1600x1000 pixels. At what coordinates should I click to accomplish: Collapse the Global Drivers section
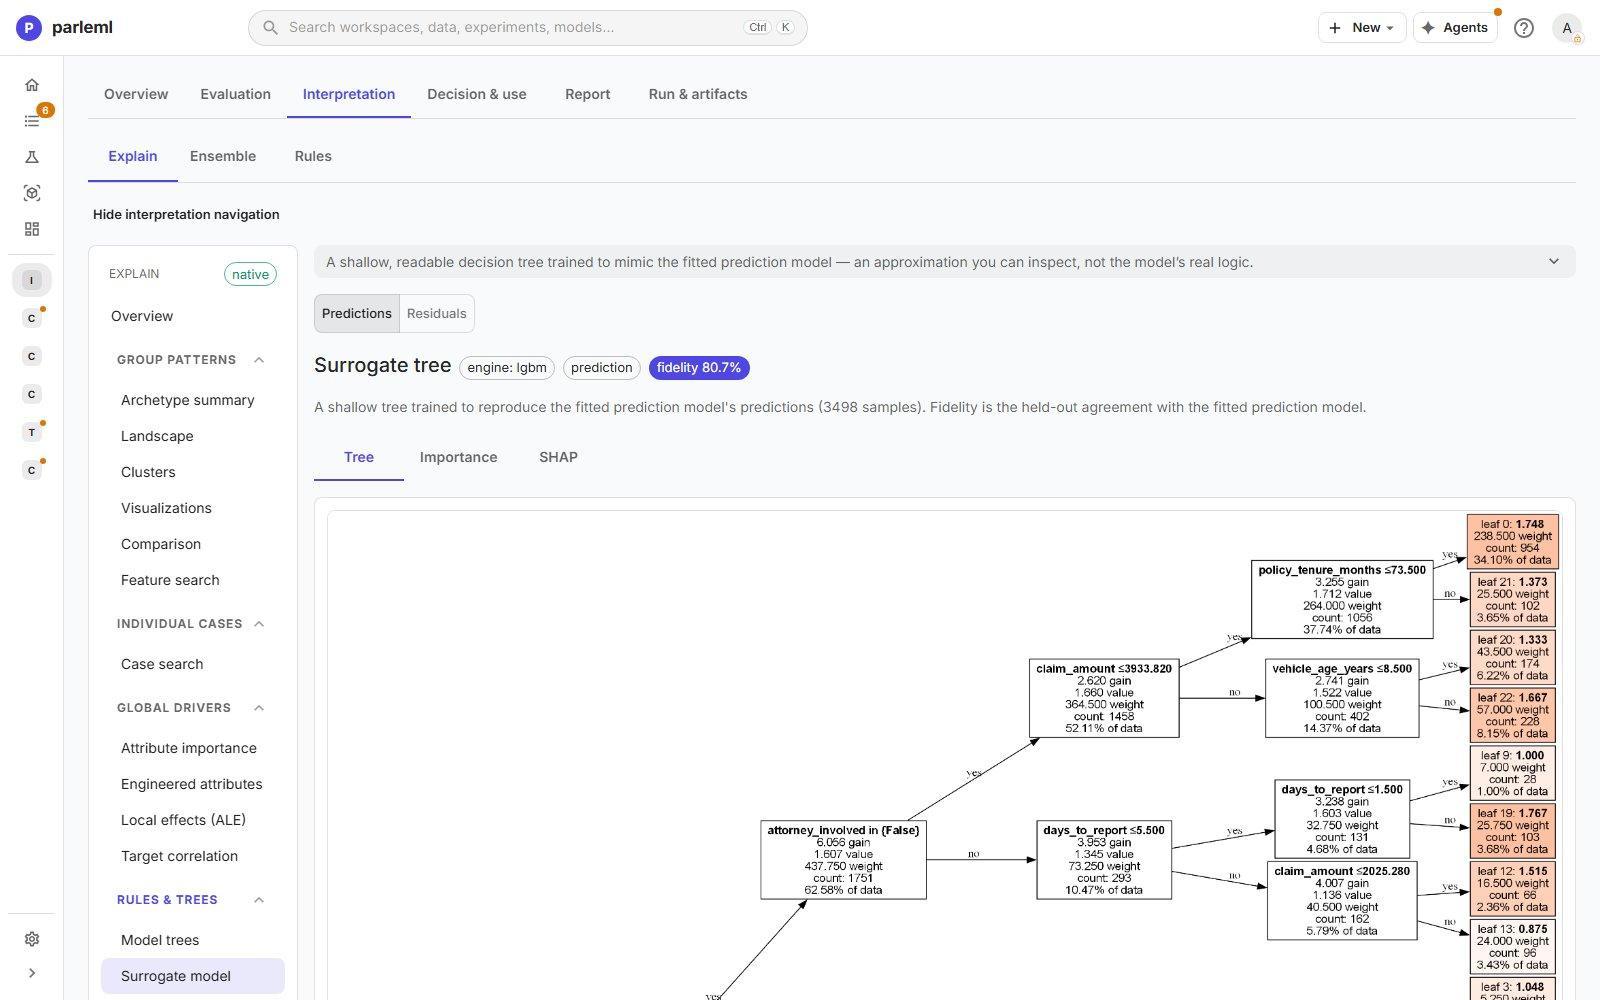259,708
